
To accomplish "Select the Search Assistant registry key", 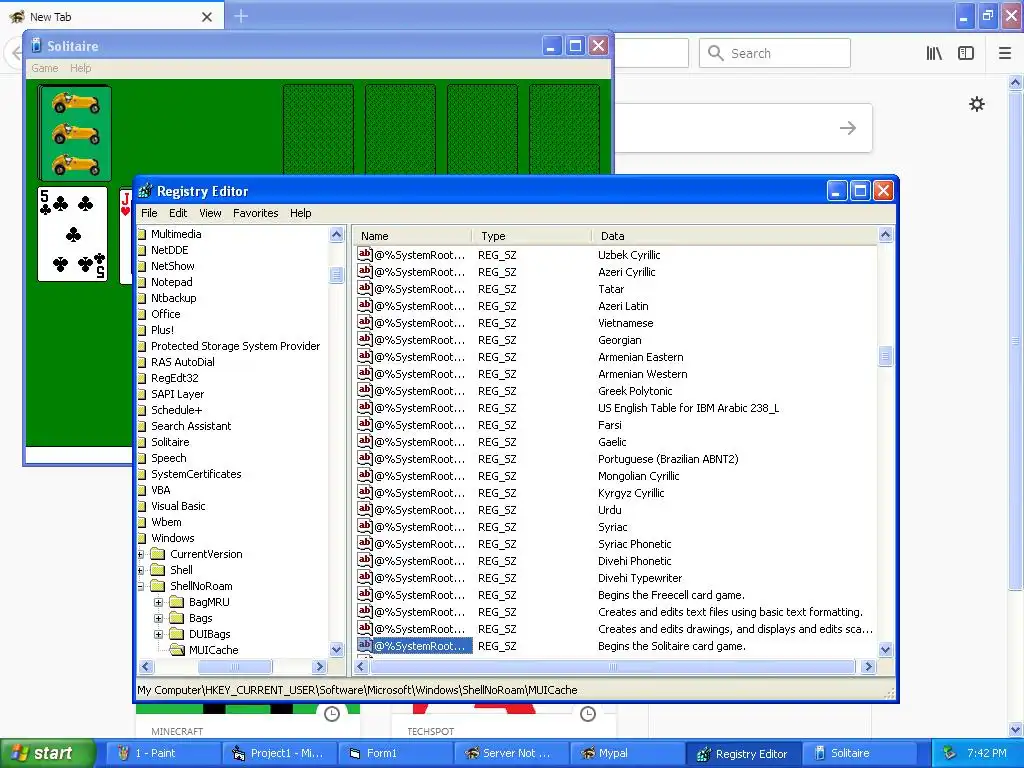I will coord(191,426).
